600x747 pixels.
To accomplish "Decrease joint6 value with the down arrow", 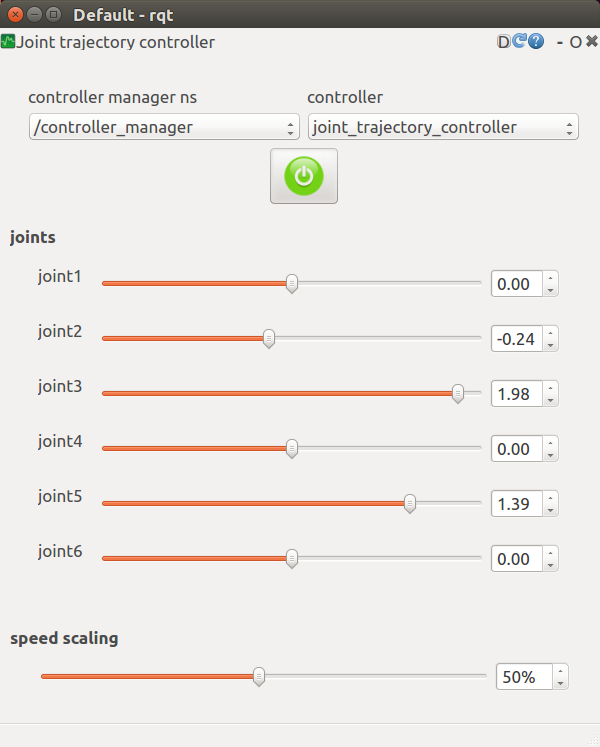I will 551,565.
